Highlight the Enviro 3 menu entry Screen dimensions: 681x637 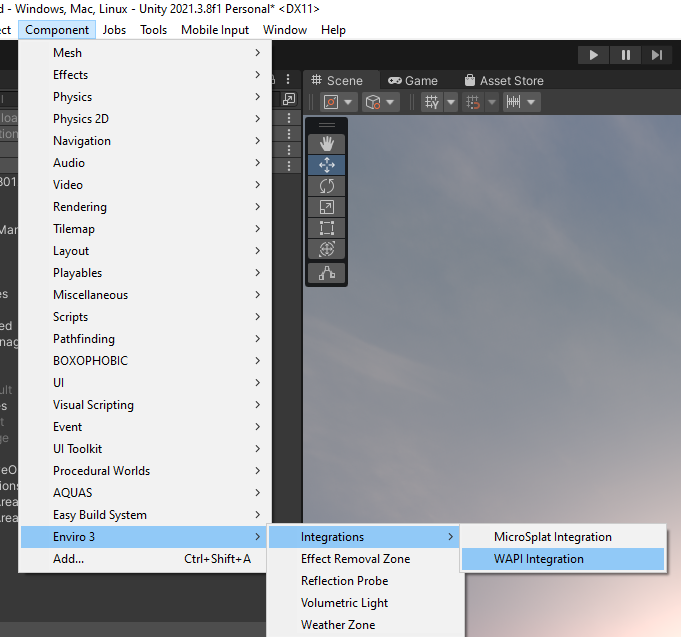click(143, 537)
